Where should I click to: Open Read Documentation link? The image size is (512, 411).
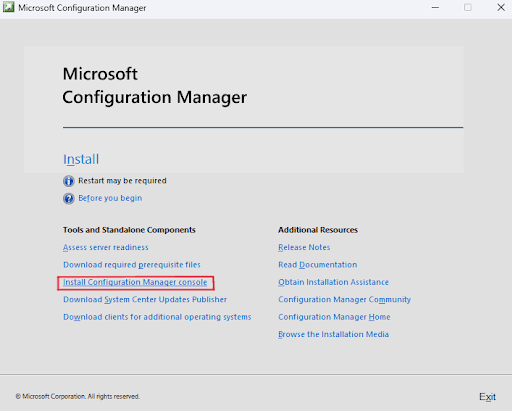[x=318, y=265]
